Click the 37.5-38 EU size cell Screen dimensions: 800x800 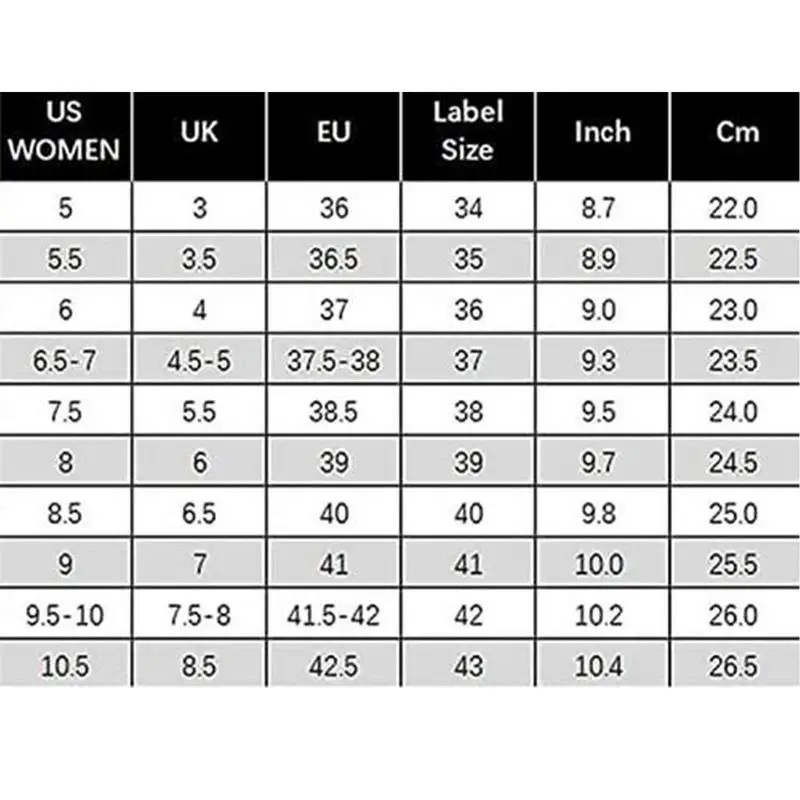point(334,360)
